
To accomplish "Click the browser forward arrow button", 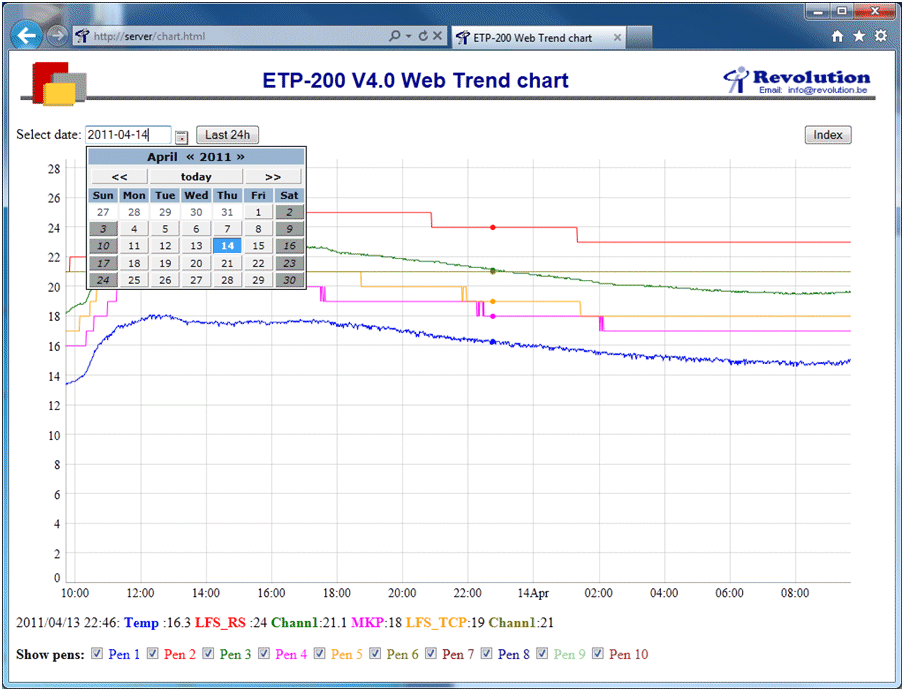I will pos(56,36).
